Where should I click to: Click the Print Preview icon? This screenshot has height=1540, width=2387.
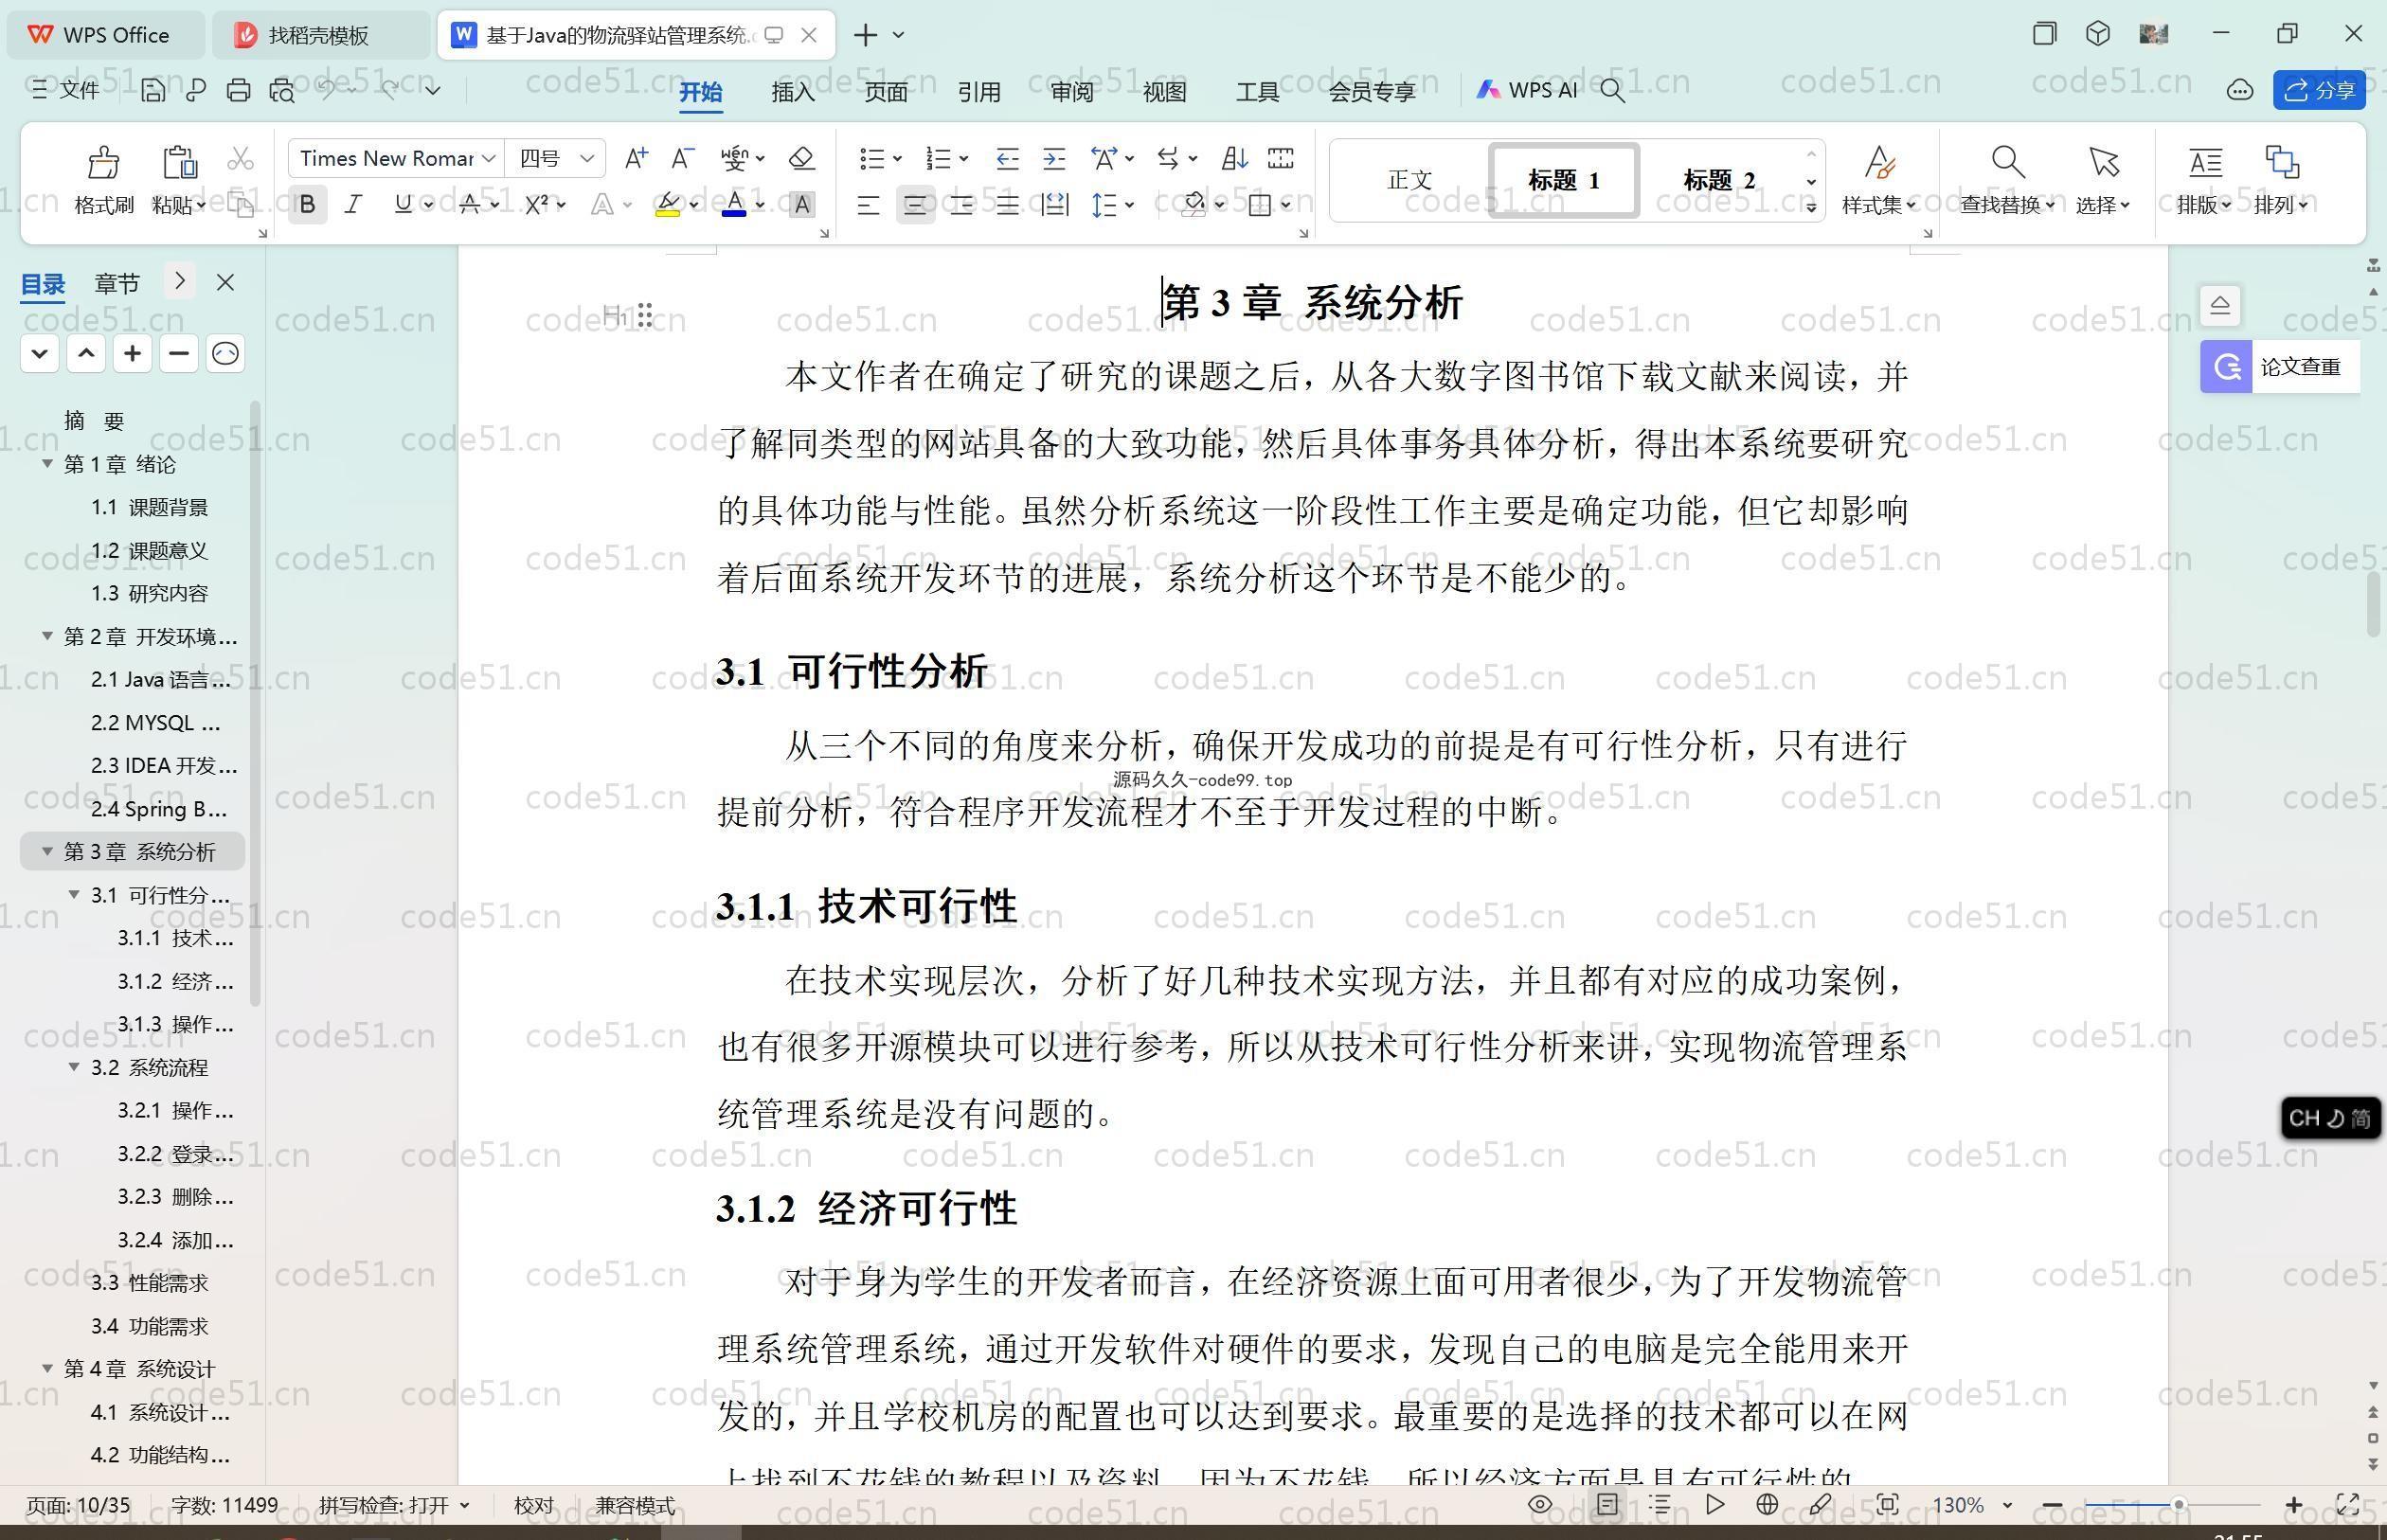tap(282, 90)
